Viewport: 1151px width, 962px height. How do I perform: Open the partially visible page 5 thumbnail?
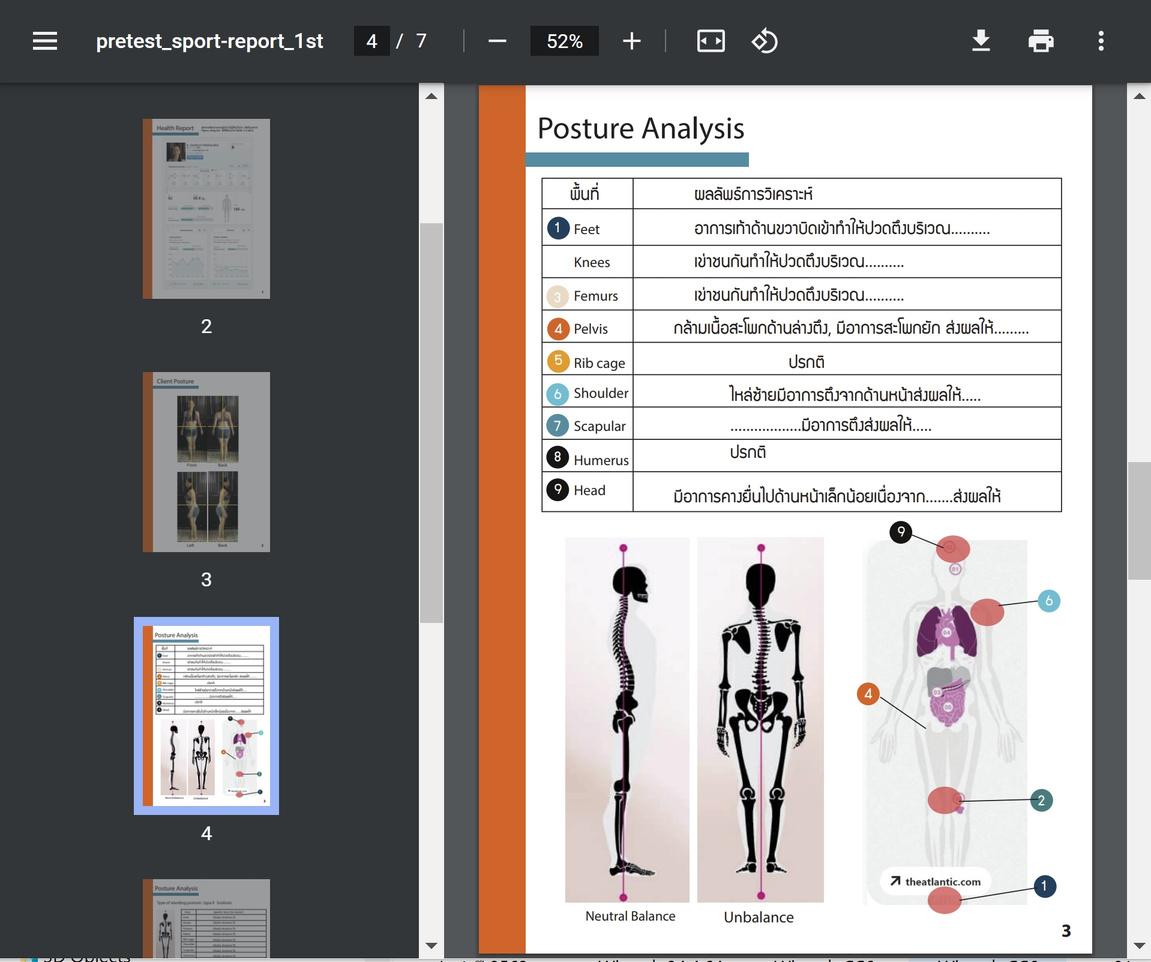coord(206,919)
